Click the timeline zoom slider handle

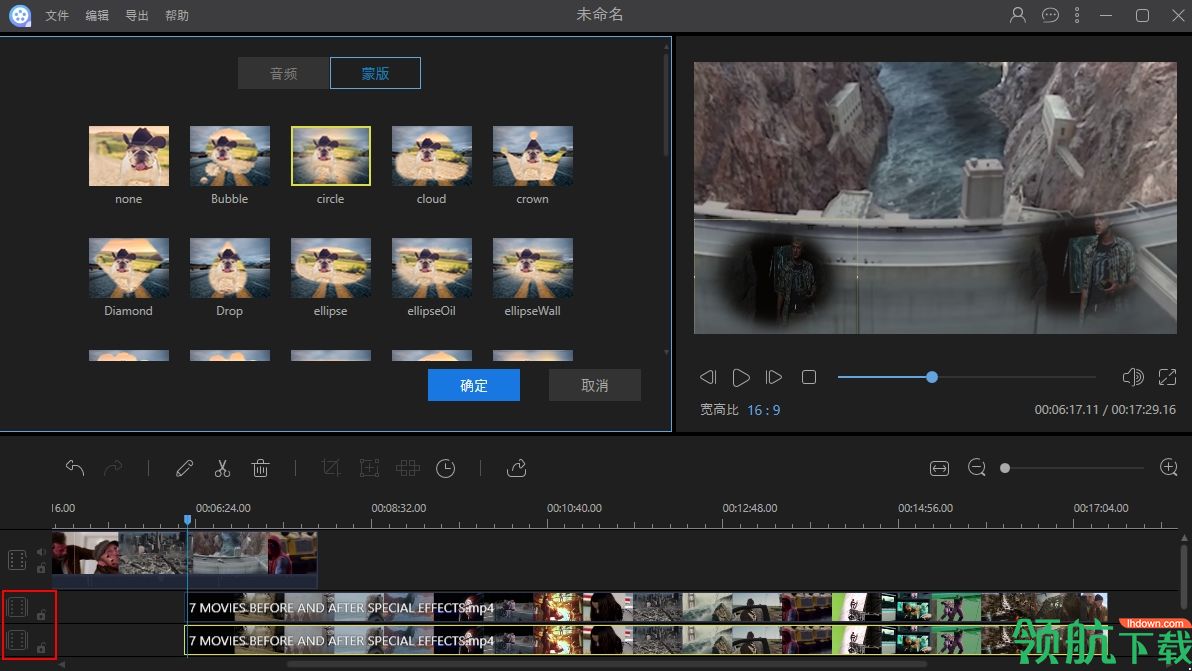pos(1005,468)
